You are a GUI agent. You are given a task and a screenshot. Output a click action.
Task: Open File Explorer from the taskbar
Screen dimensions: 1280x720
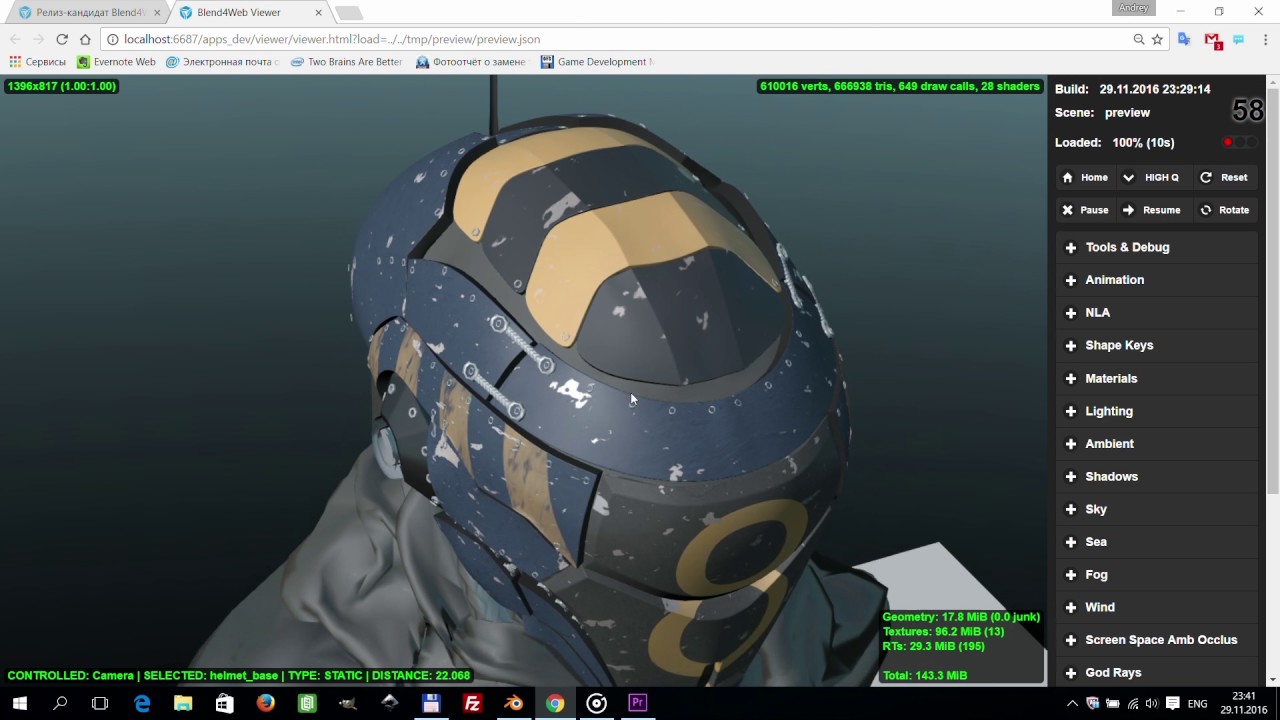pos(183,703)
